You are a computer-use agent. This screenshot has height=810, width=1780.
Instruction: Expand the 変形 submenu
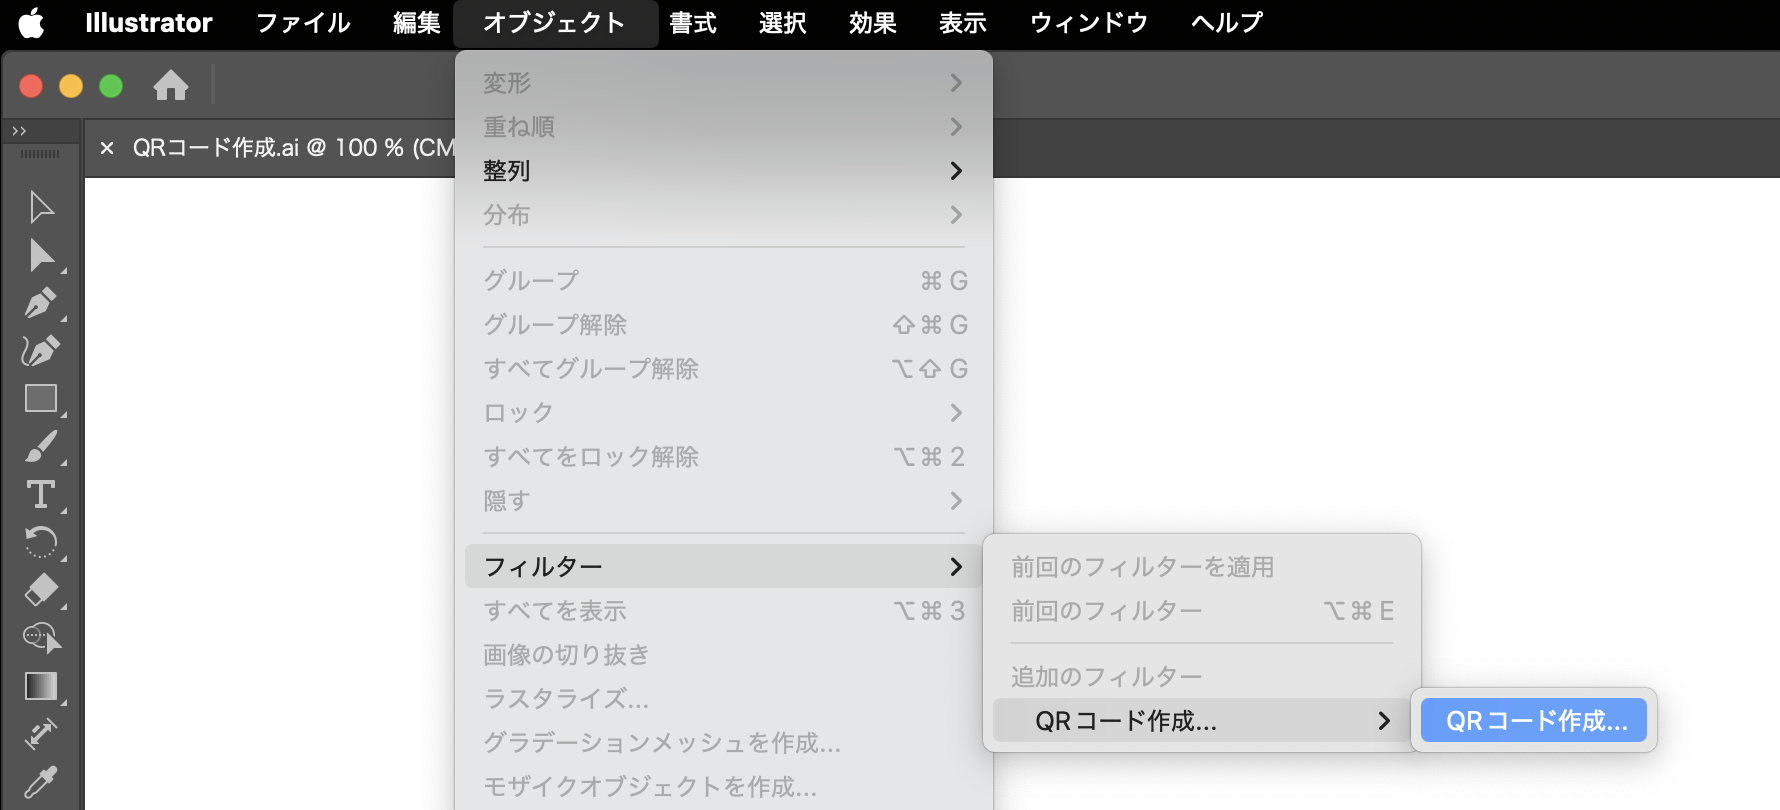724,83
